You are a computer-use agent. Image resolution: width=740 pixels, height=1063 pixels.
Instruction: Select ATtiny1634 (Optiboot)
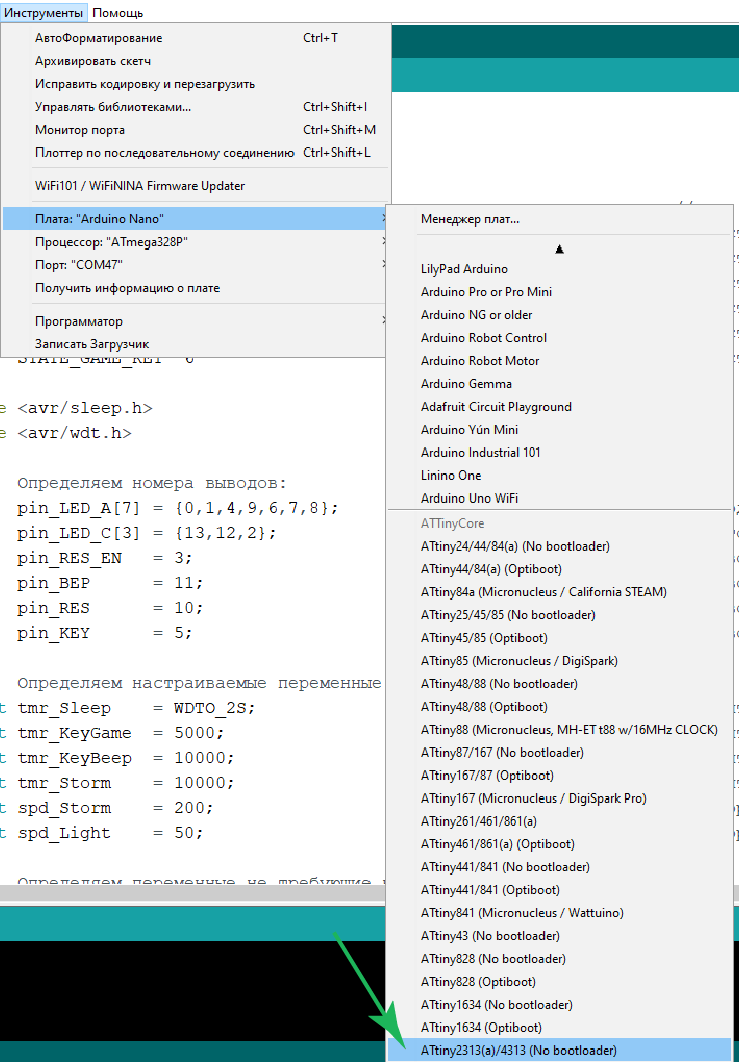(x=560, y=1028)
